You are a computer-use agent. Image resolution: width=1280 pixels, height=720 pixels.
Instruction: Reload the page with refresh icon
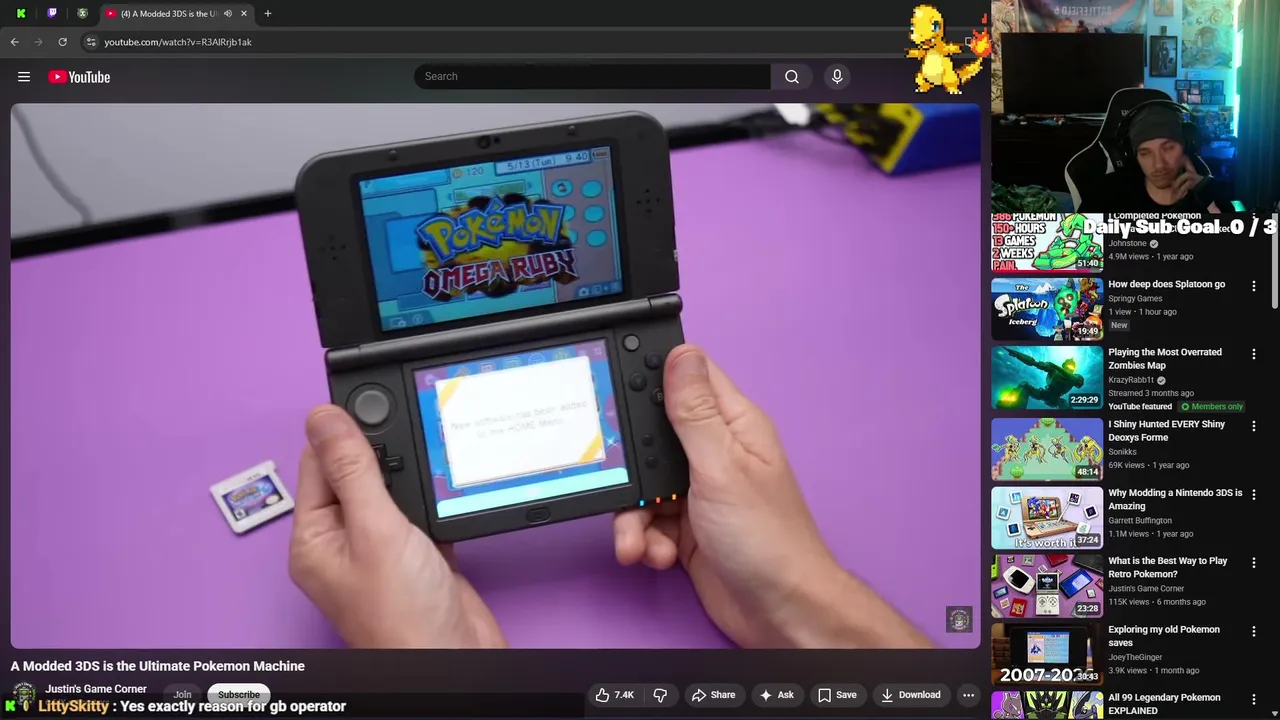click(63, 42)
